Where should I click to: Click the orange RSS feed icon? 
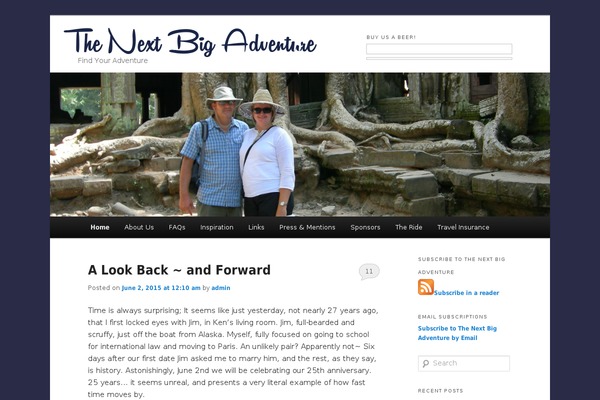click(426, 287)
